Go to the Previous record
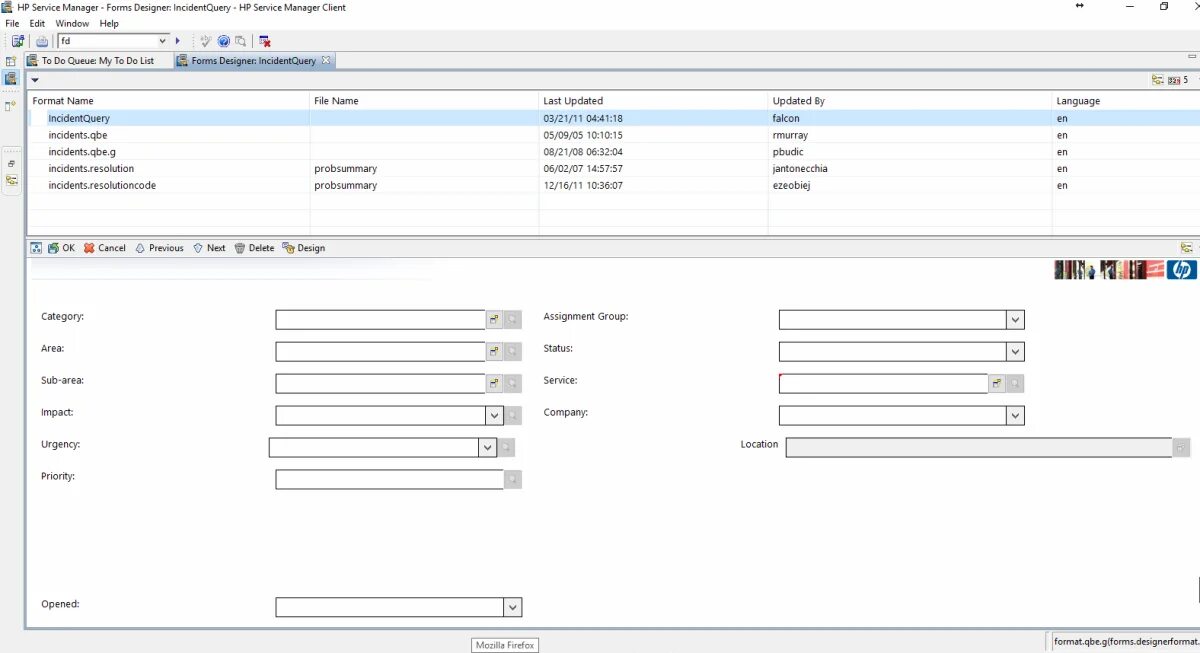The width and height of the screenshot is (1200, 653). click(159, 248)
